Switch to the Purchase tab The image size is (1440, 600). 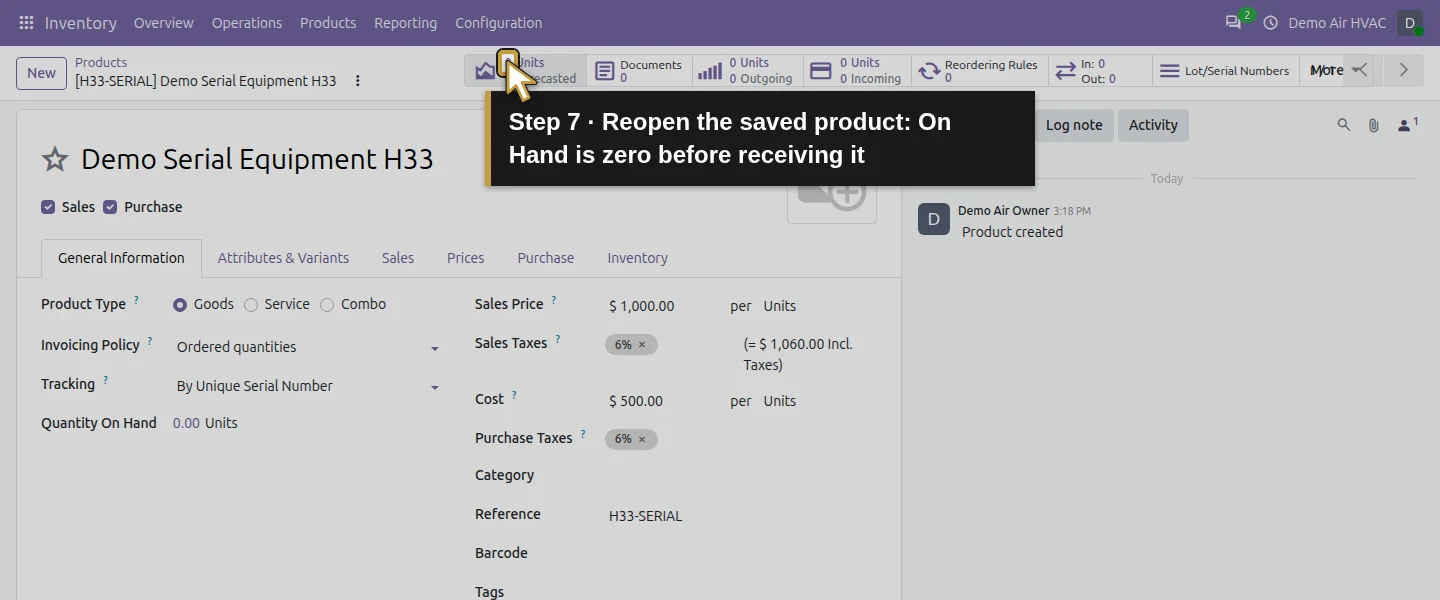pyautogui.click(x=546, y=258)
